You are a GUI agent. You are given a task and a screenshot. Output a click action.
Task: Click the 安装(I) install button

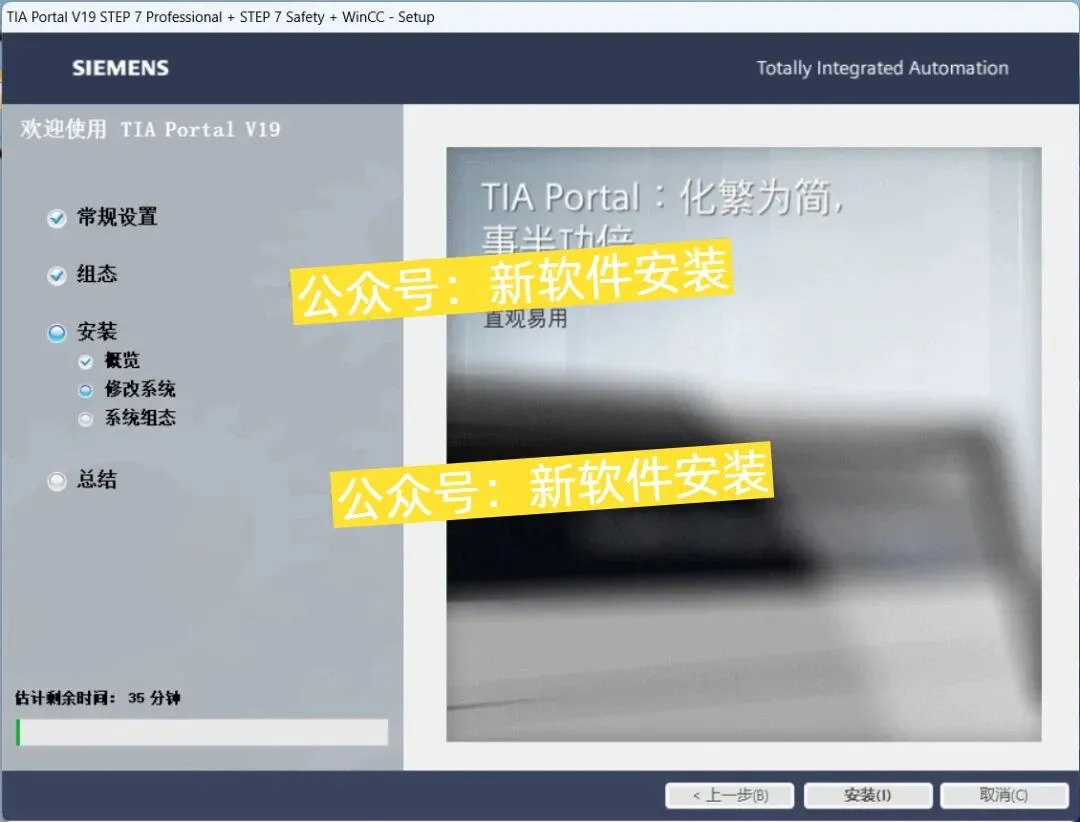(868, 795)
